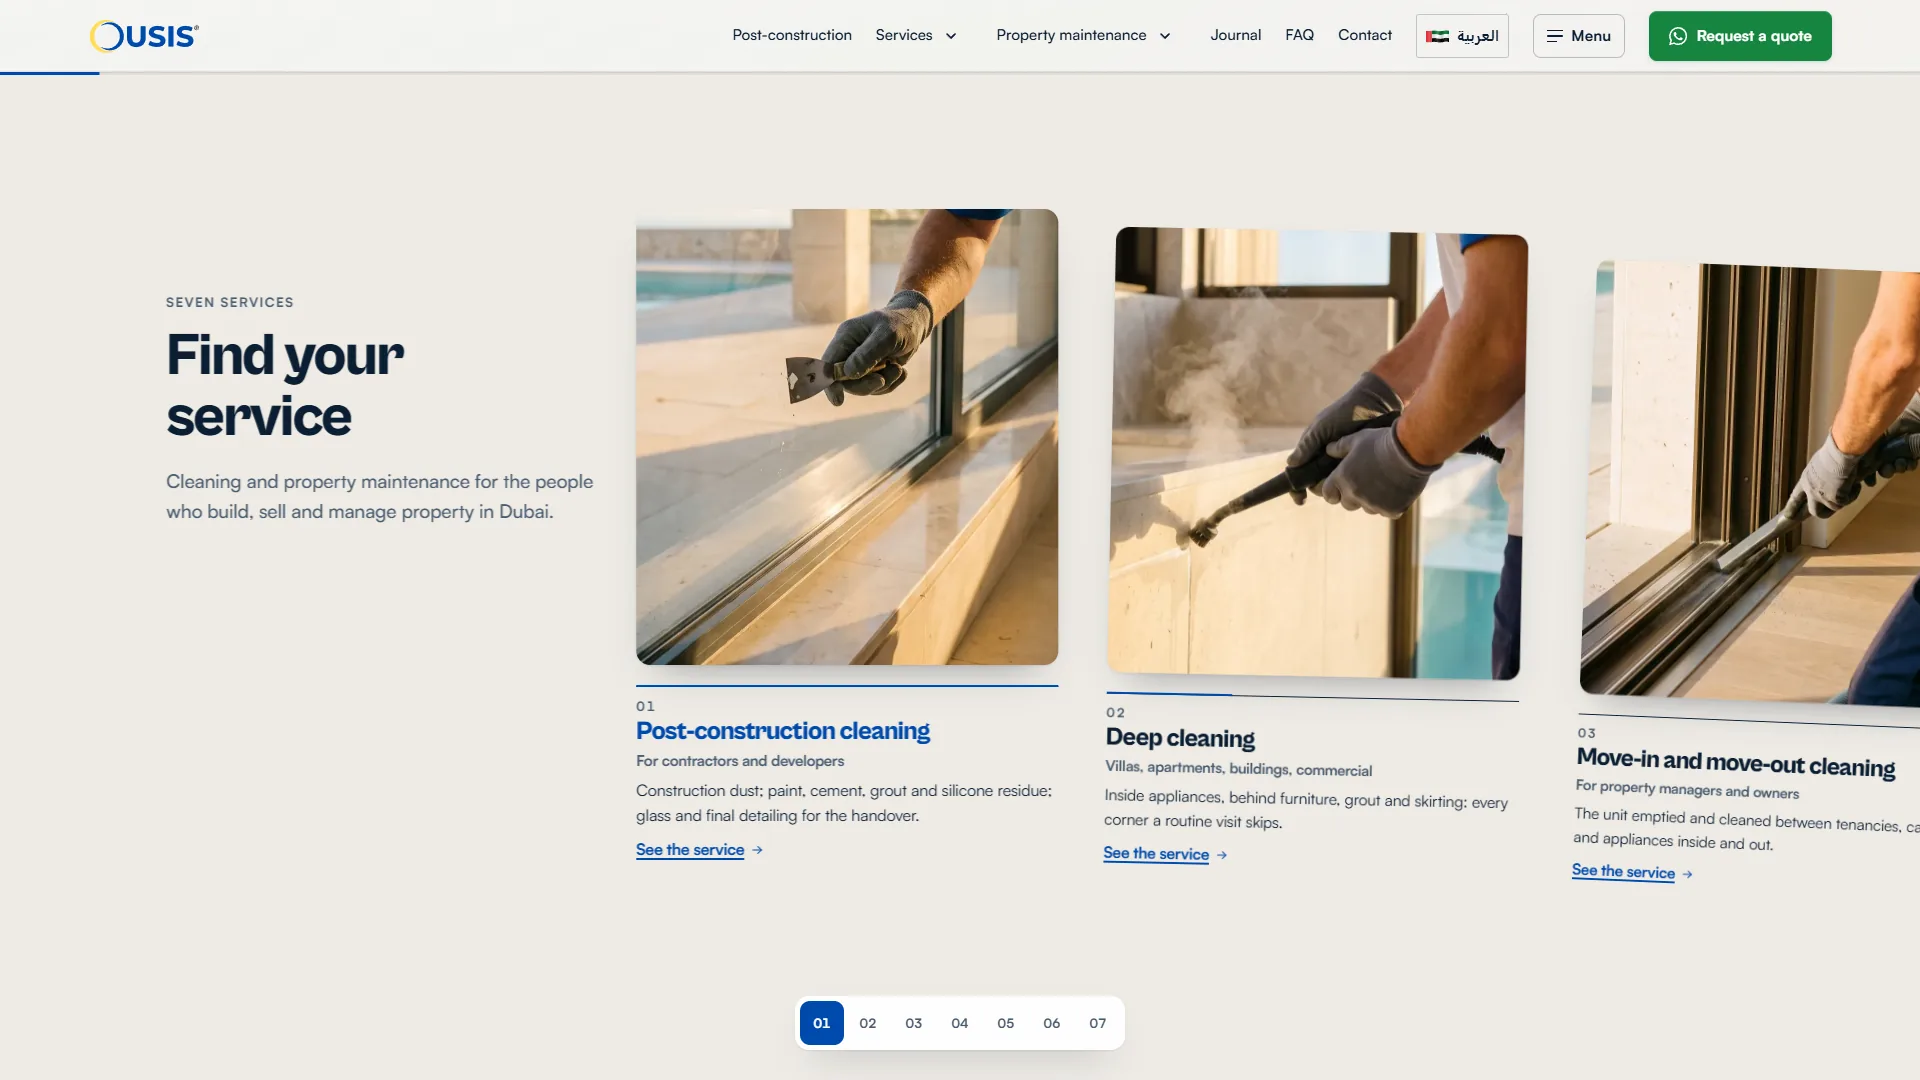Open the Post-construction nav link
Image resolution: width=1920 pixels, height=1080 pixels.
[x=792, y=35]
